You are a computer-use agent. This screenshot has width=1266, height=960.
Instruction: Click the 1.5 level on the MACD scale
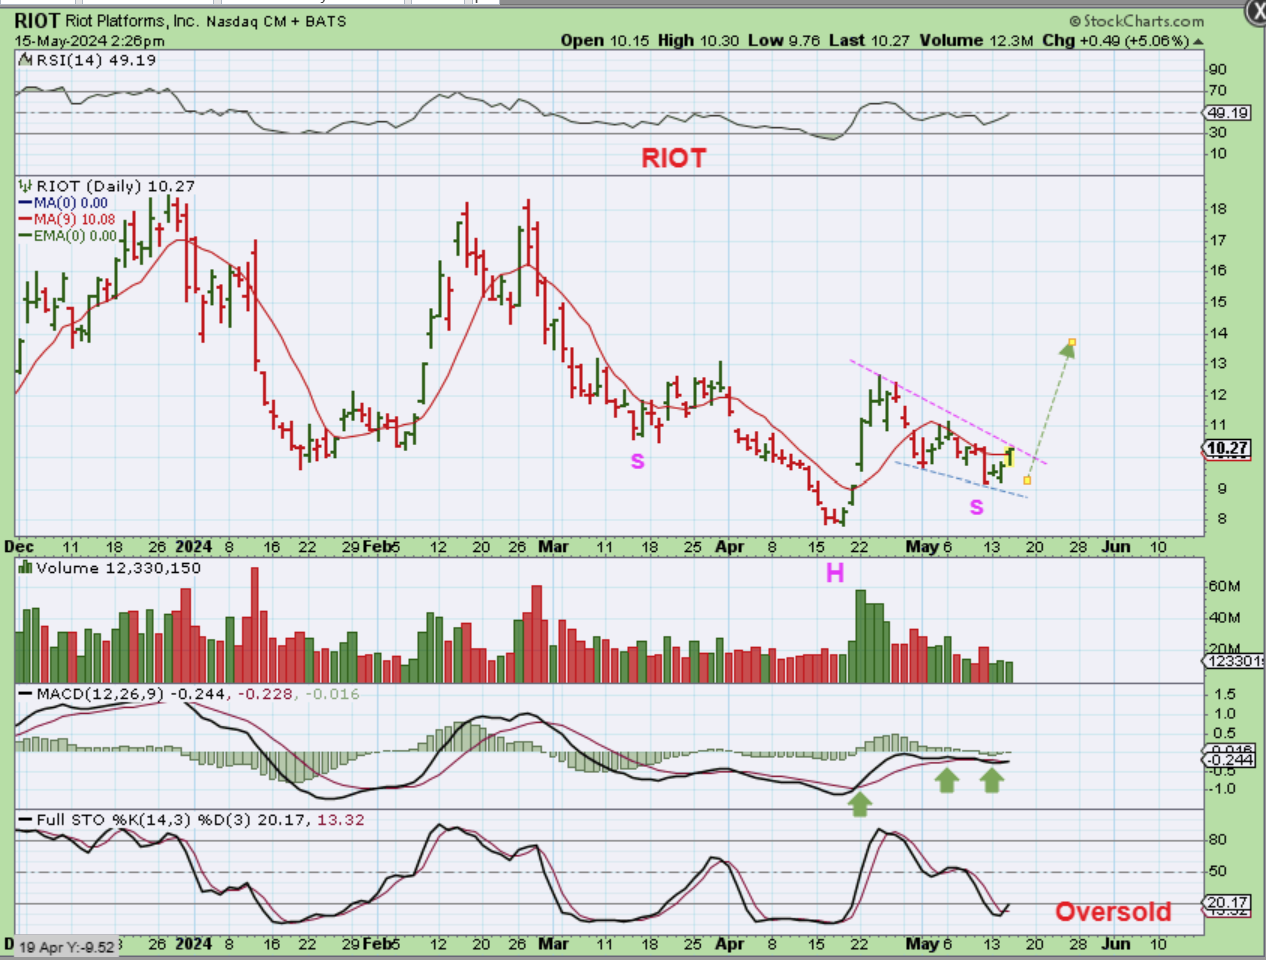click(1223, 694)
